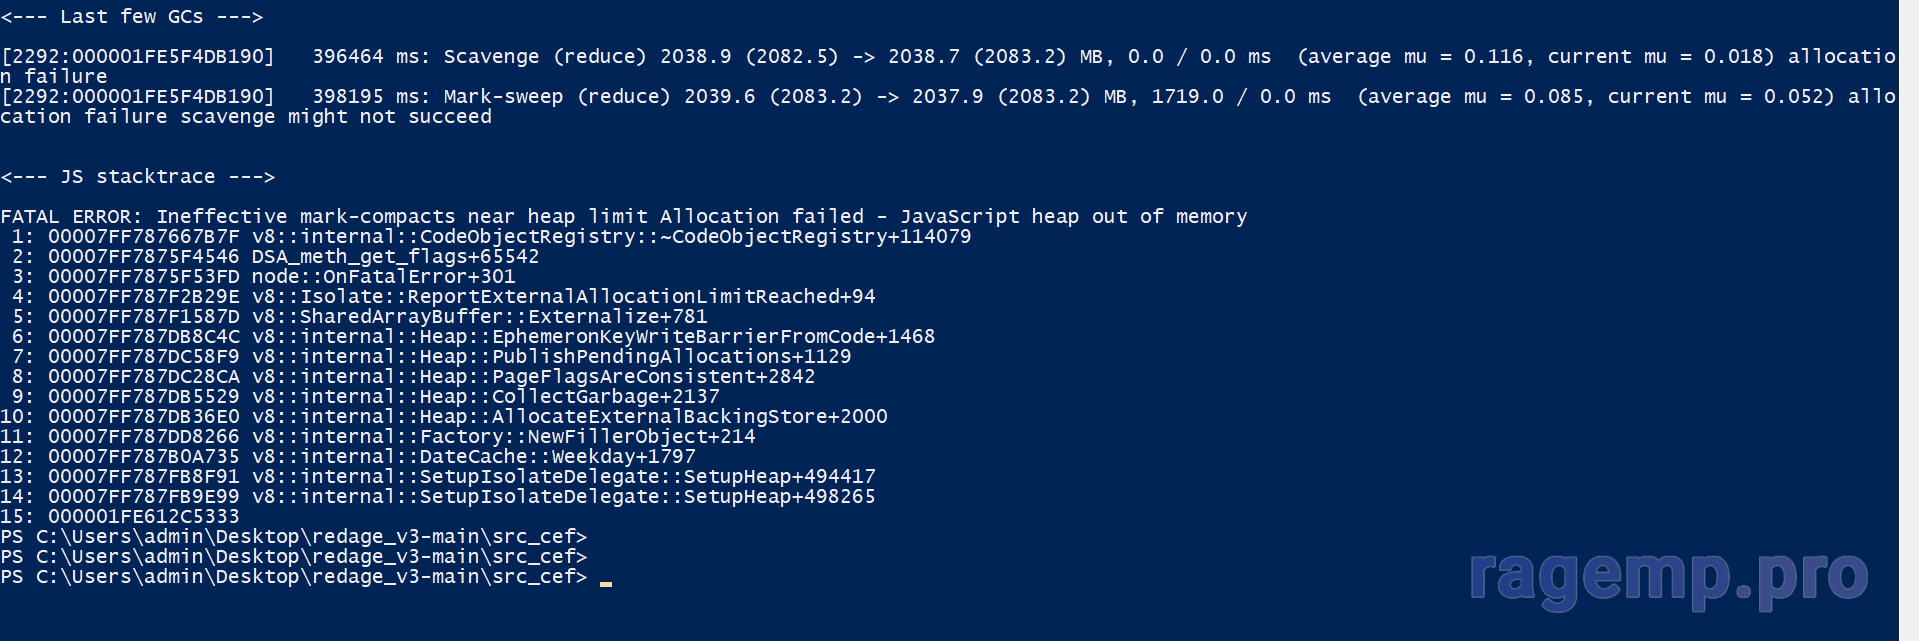Click the SetupHeap+498265 stack frame
This screenshot has width=1919, height=641.
[438, 497]
